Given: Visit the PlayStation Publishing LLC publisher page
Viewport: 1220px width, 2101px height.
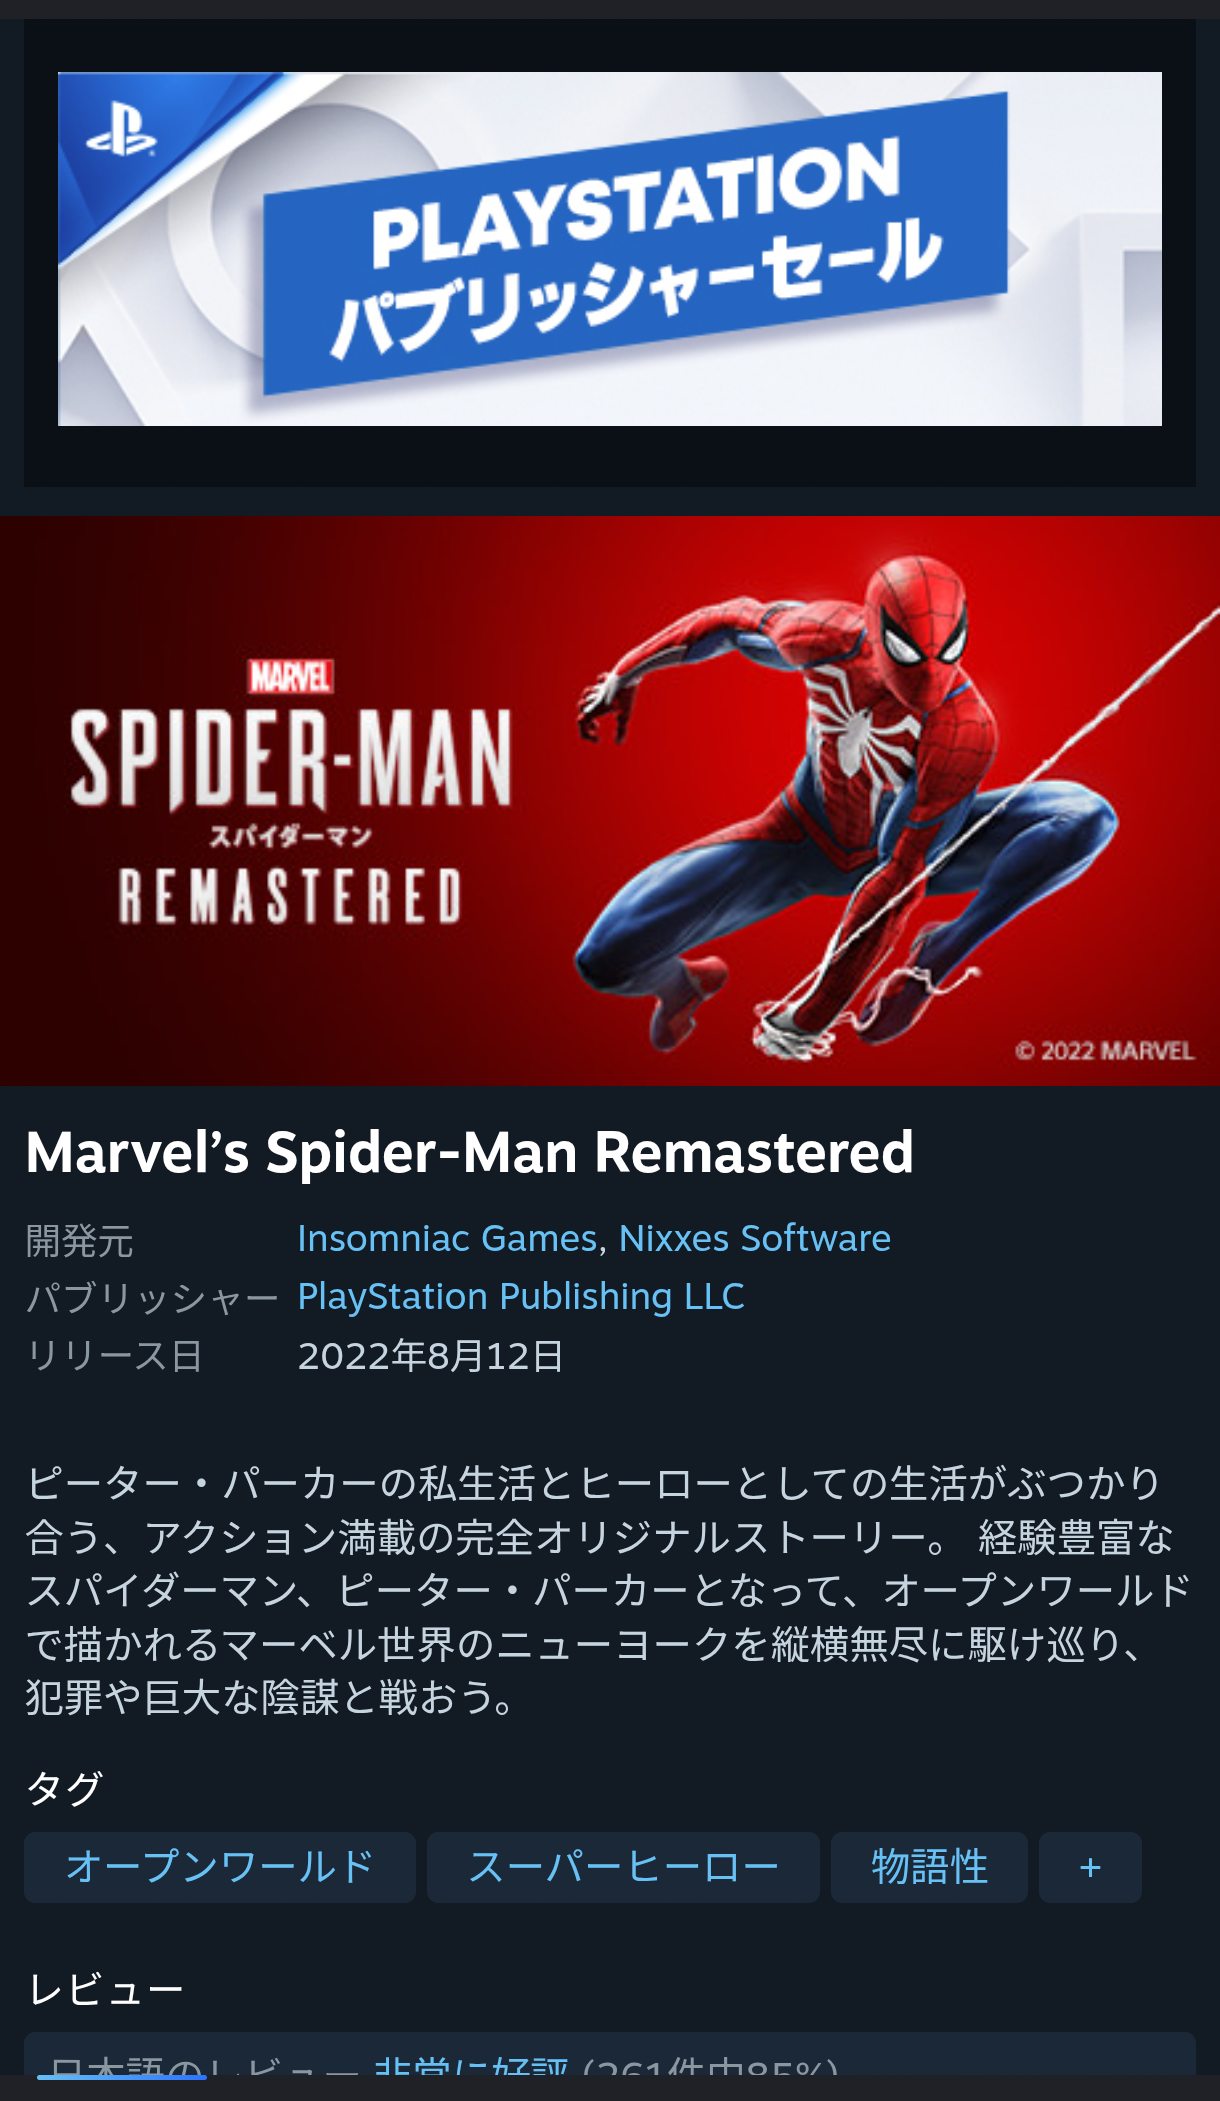Looking at the screenshot, I should [521, 1296].
